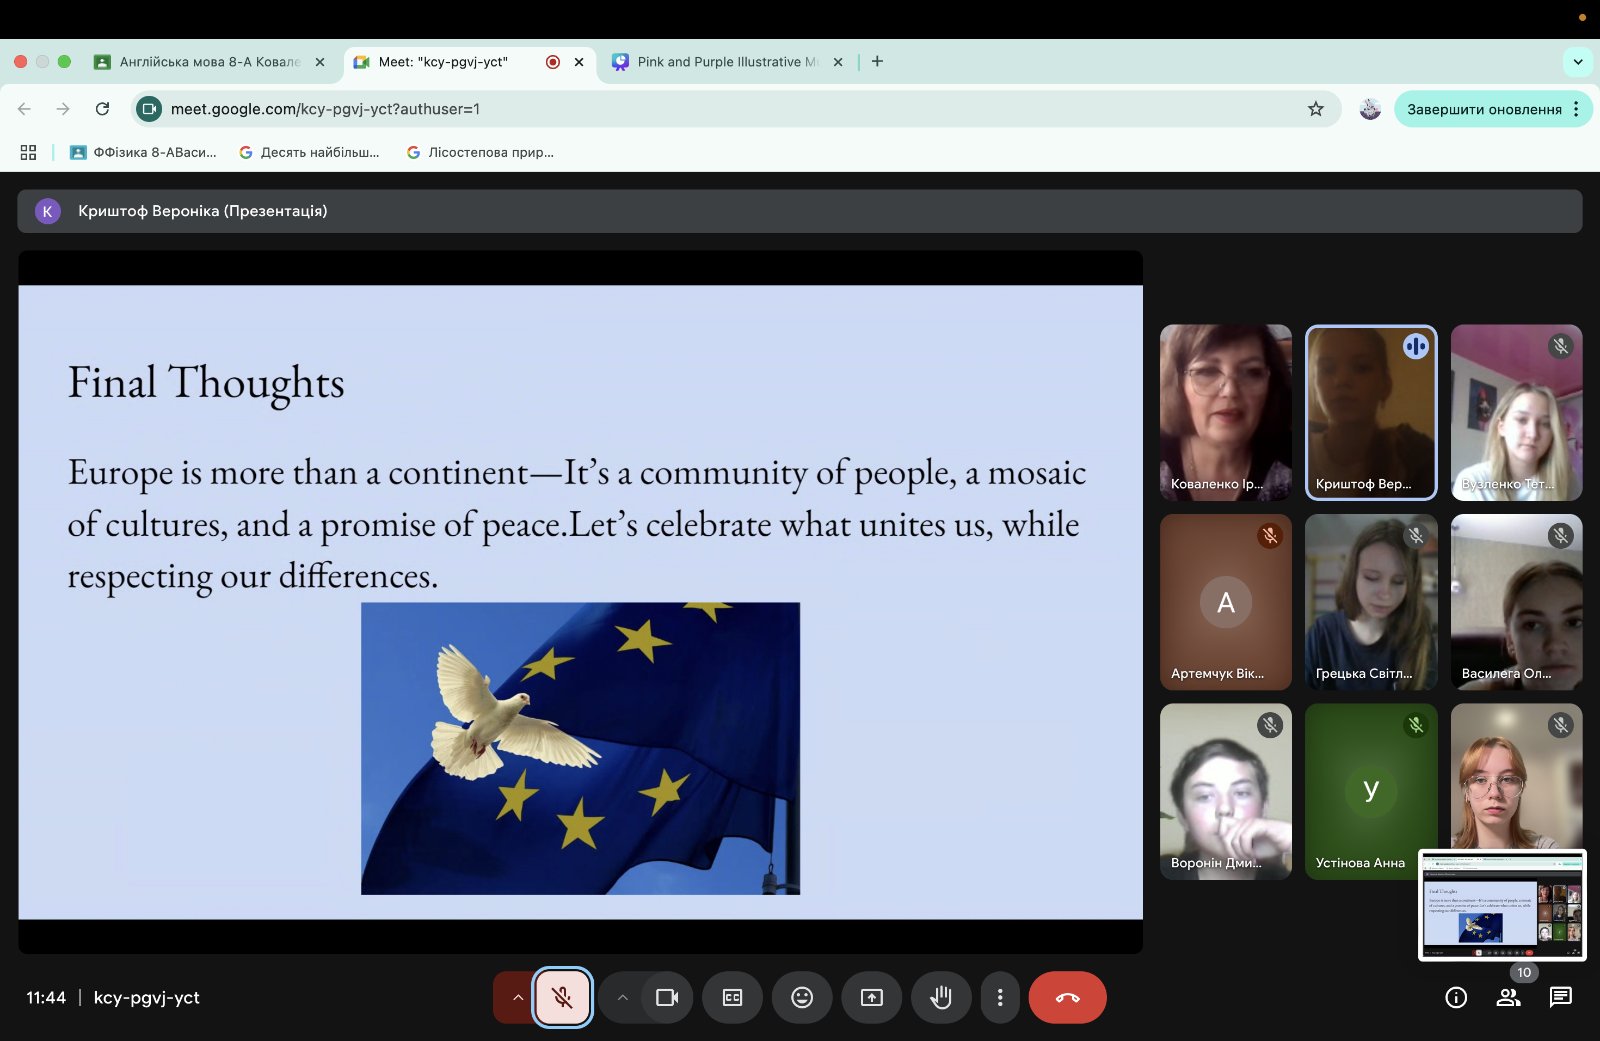Toggle the microphone mute button
Image resolution: width=1600 pixels, height=1041 pixels.
point(562,997)
